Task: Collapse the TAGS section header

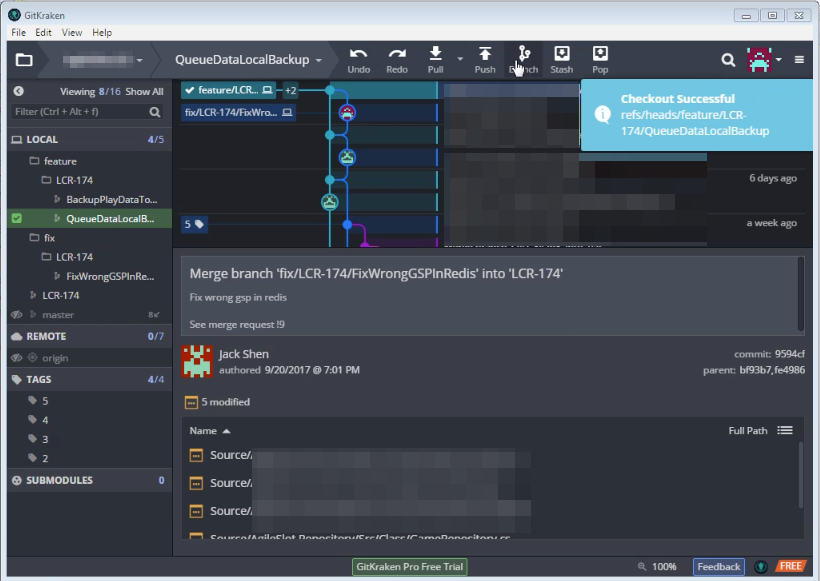Action: coord(89,380)
